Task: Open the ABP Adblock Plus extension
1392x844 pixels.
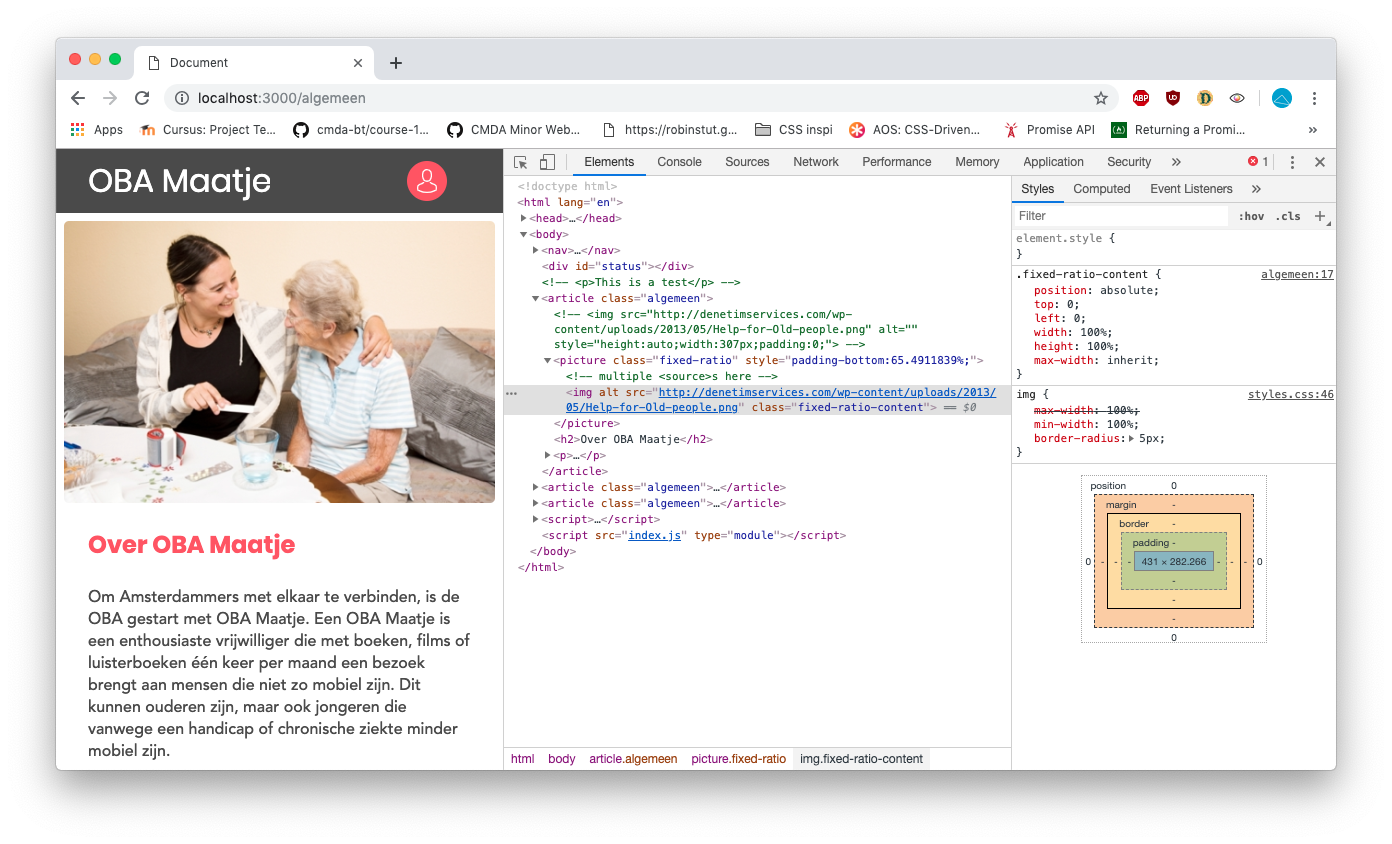Action: click(1141, 98)
